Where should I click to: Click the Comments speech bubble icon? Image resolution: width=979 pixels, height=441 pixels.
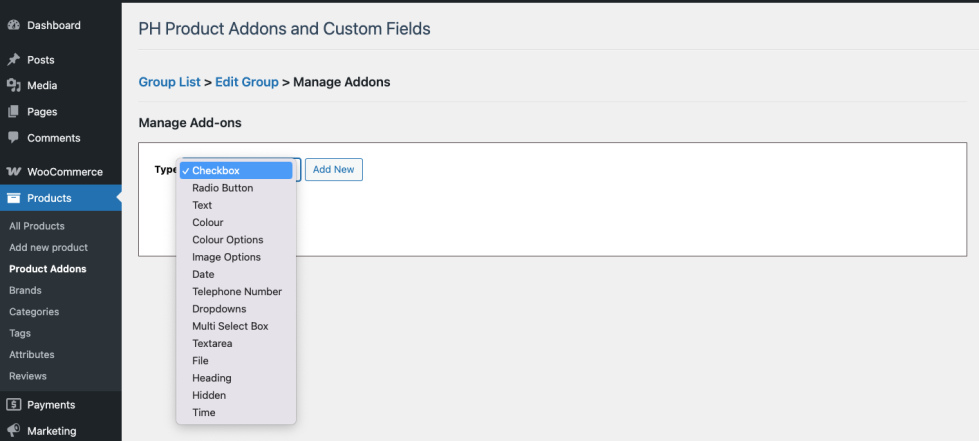[x=14, y=137]
